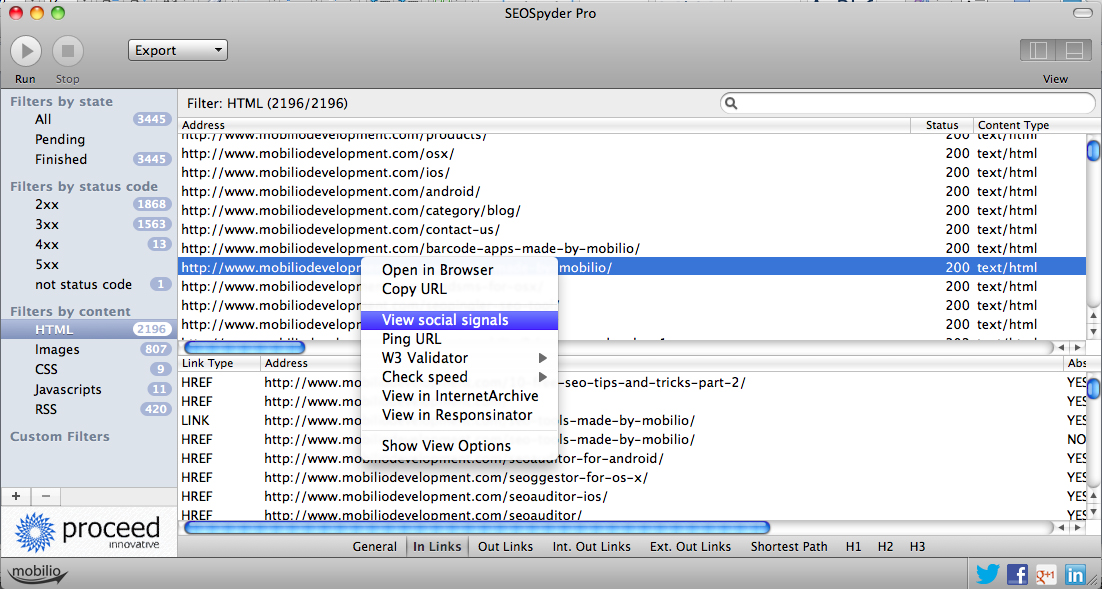1102x589 pixels.
Task: Filter by 4xx status codes
Action: 89,245
